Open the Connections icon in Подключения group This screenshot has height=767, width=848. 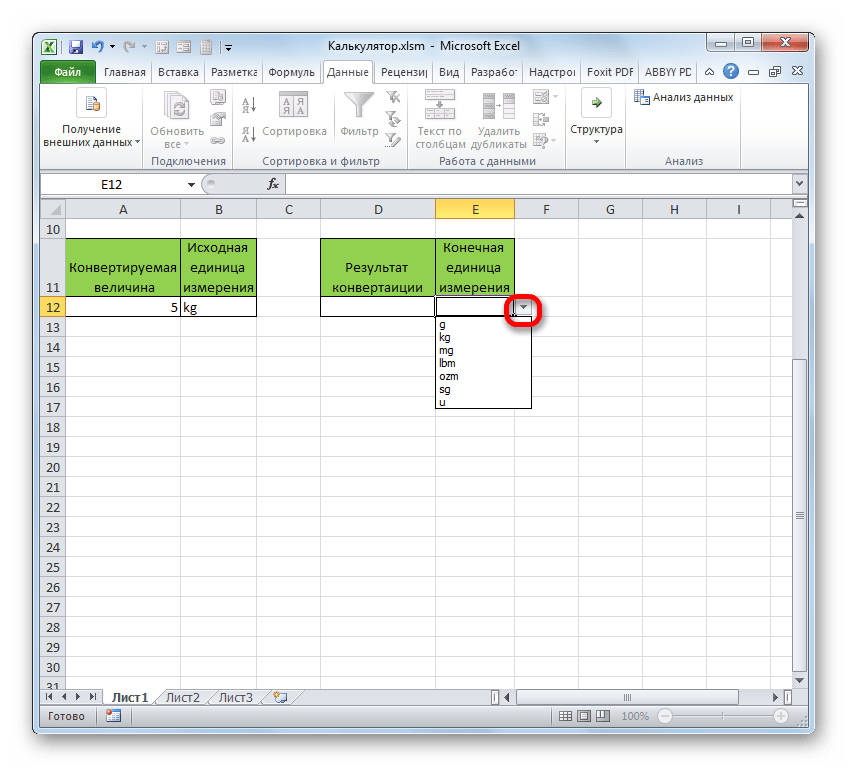tap(218, 97)
